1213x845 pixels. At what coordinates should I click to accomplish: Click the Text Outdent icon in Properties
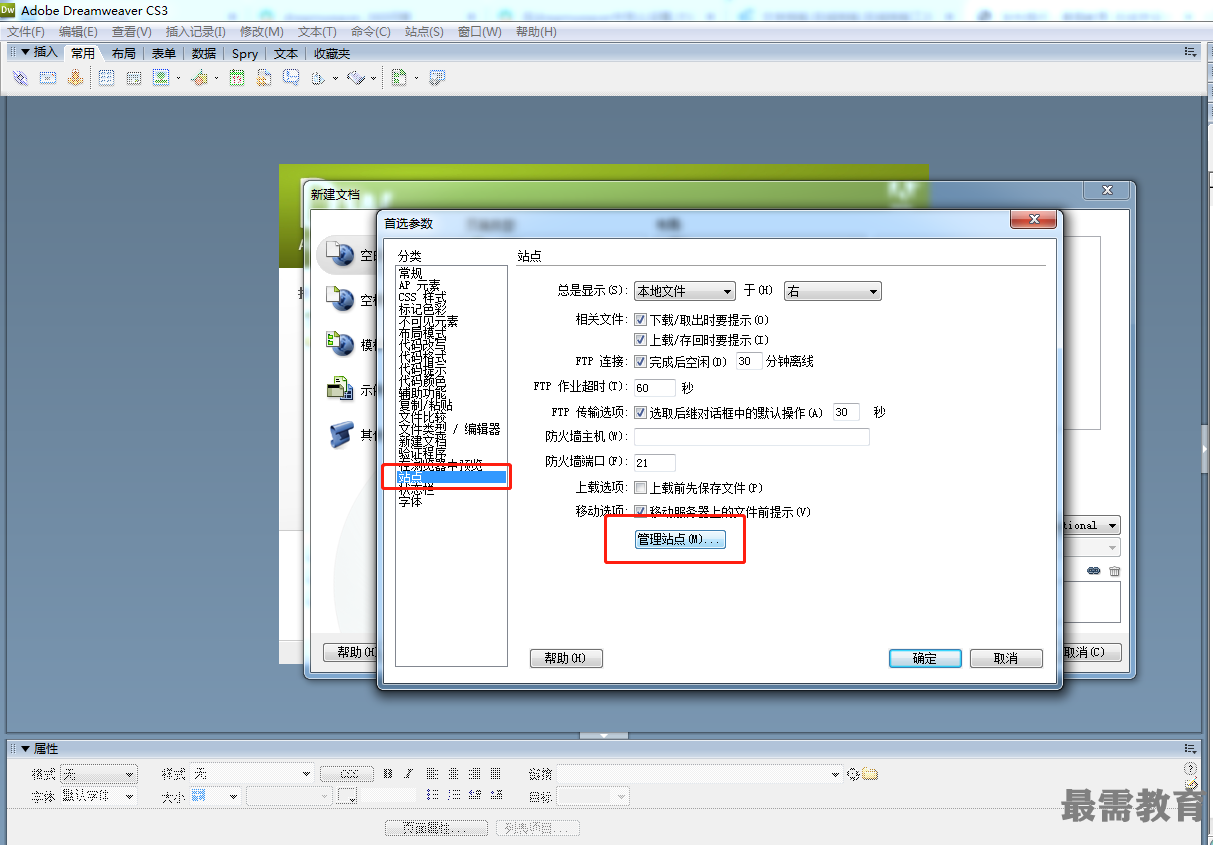[x=475, y=795]
